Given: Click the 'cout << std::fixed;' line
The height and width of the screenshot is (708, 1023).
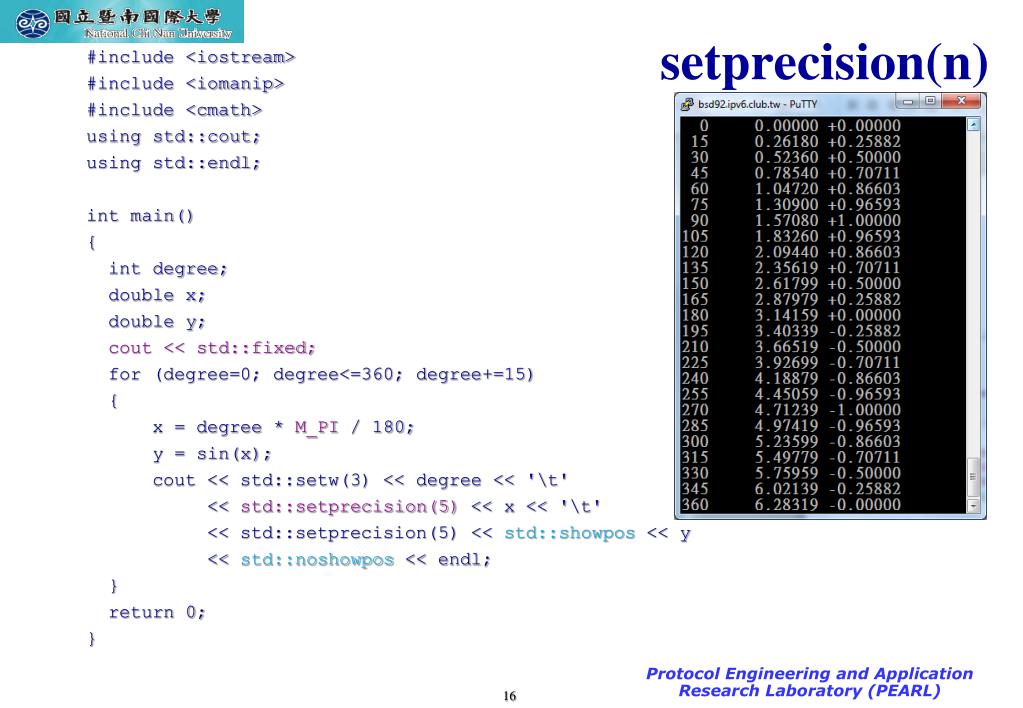Looking at the screenshot, I should tap(212, 348).
